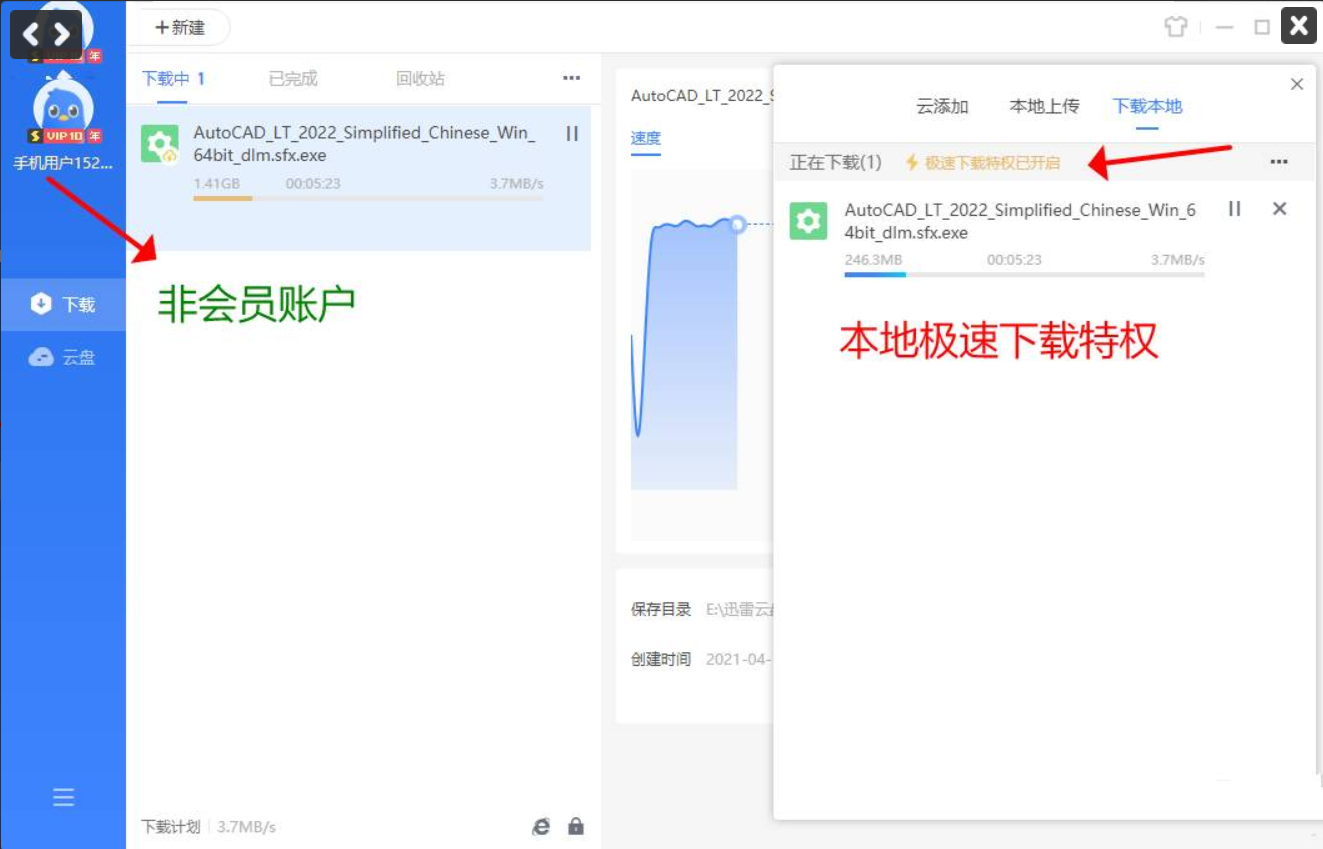
Task: Expand the more options in cloud panel header
Action: (1278, 162)
